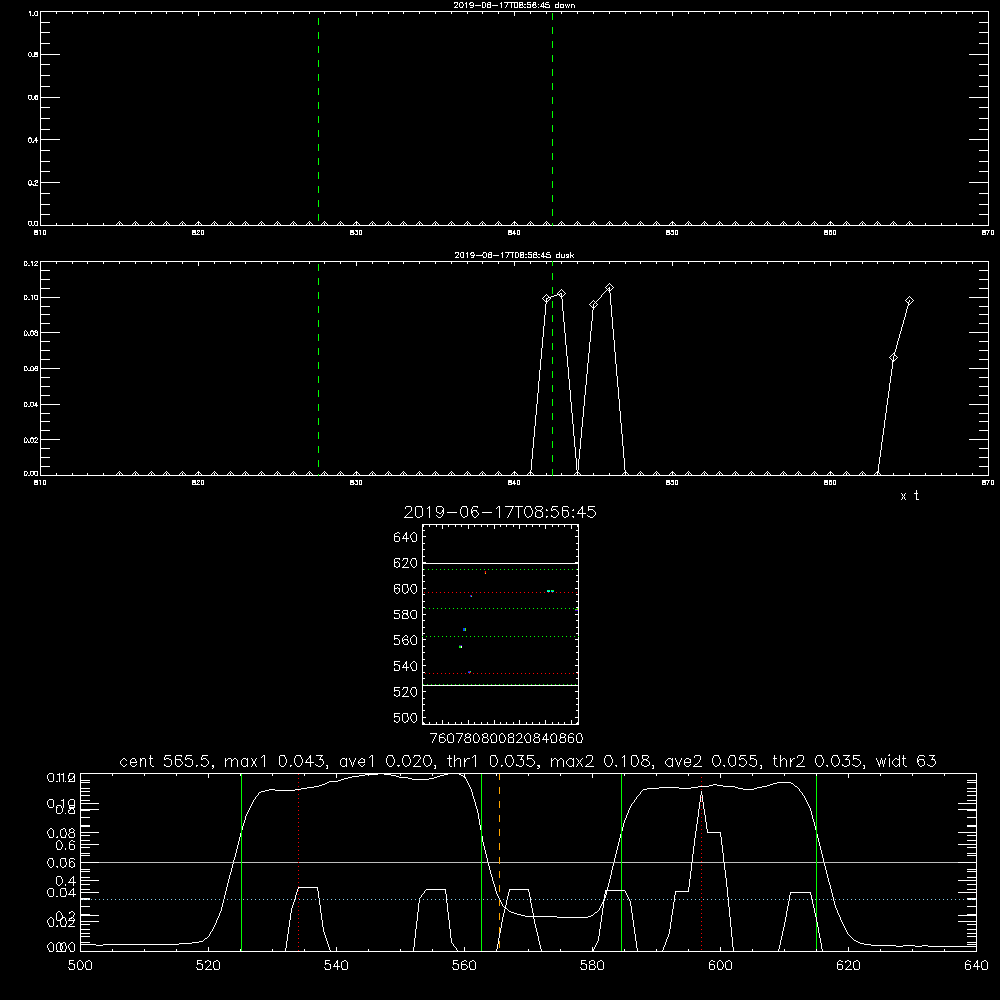Click the '500' label on the center plot y-axis
This screenshot has height=1000, width=1000.
[x=406, y=717]
